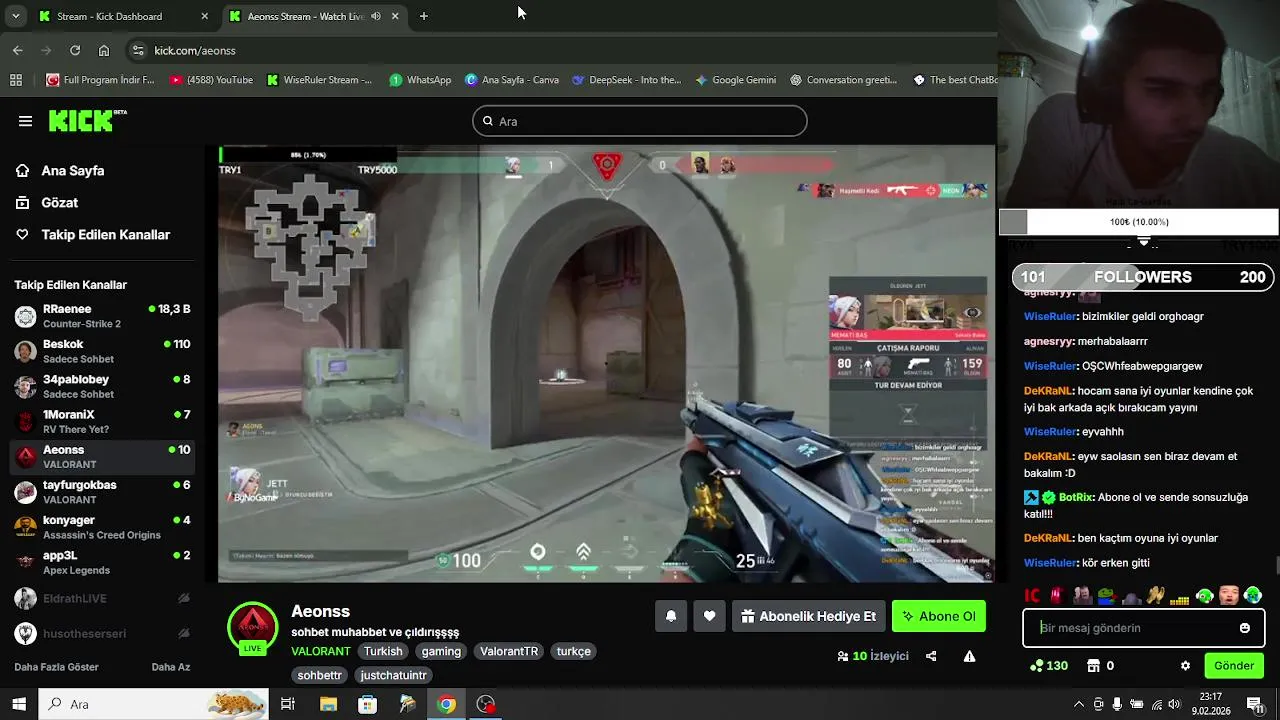
Task: Open Takip Edilen Kanallar page
Action: click(105, 235)
